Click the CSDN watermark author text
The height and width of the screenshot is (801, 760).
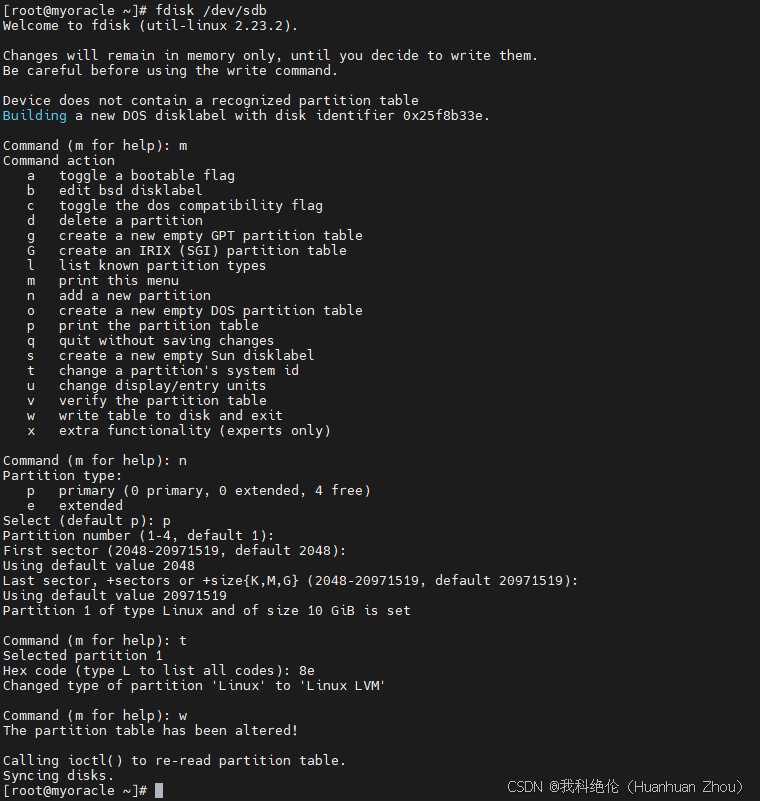tap(625, 786)
